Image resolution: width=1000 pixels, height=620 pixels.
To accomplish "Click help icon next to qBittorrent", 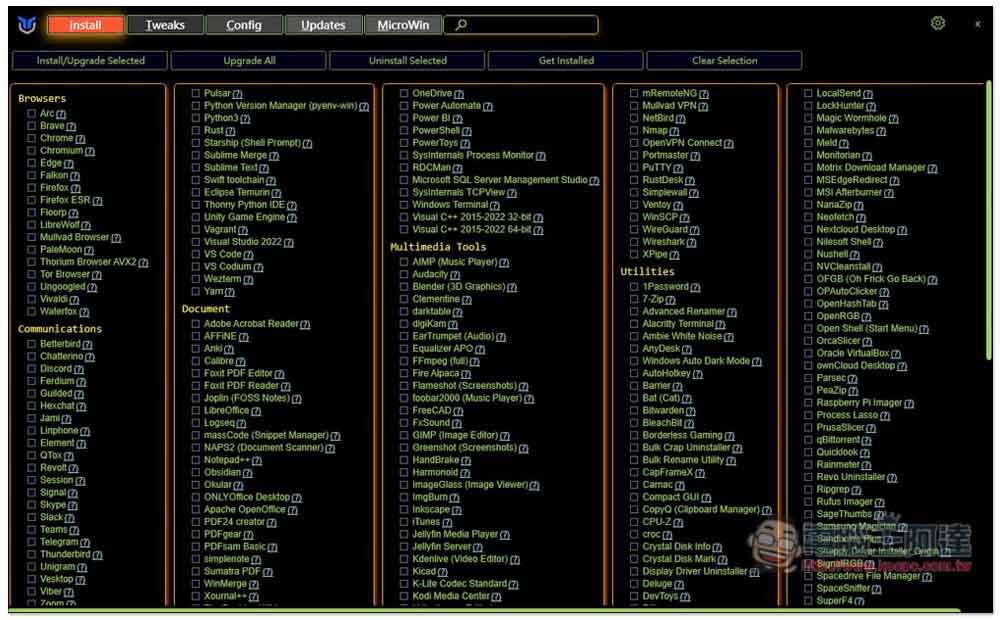I will tap(867, 441).
